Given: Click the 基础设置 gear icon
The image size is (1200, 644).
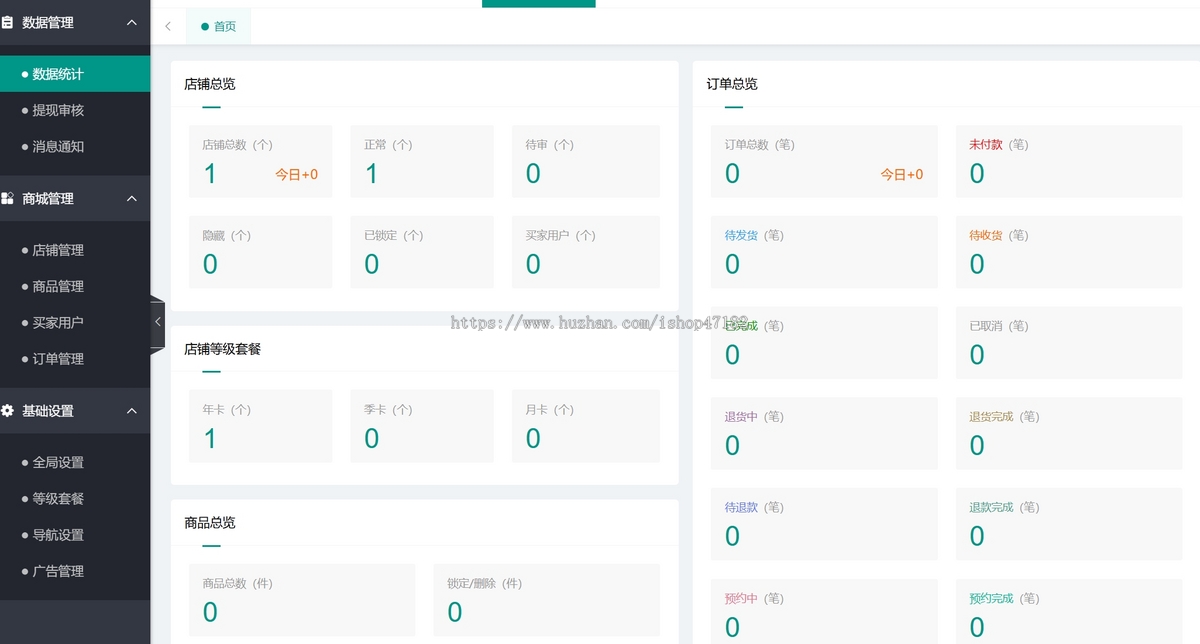Looking at the screenshot, I should 7,411.
